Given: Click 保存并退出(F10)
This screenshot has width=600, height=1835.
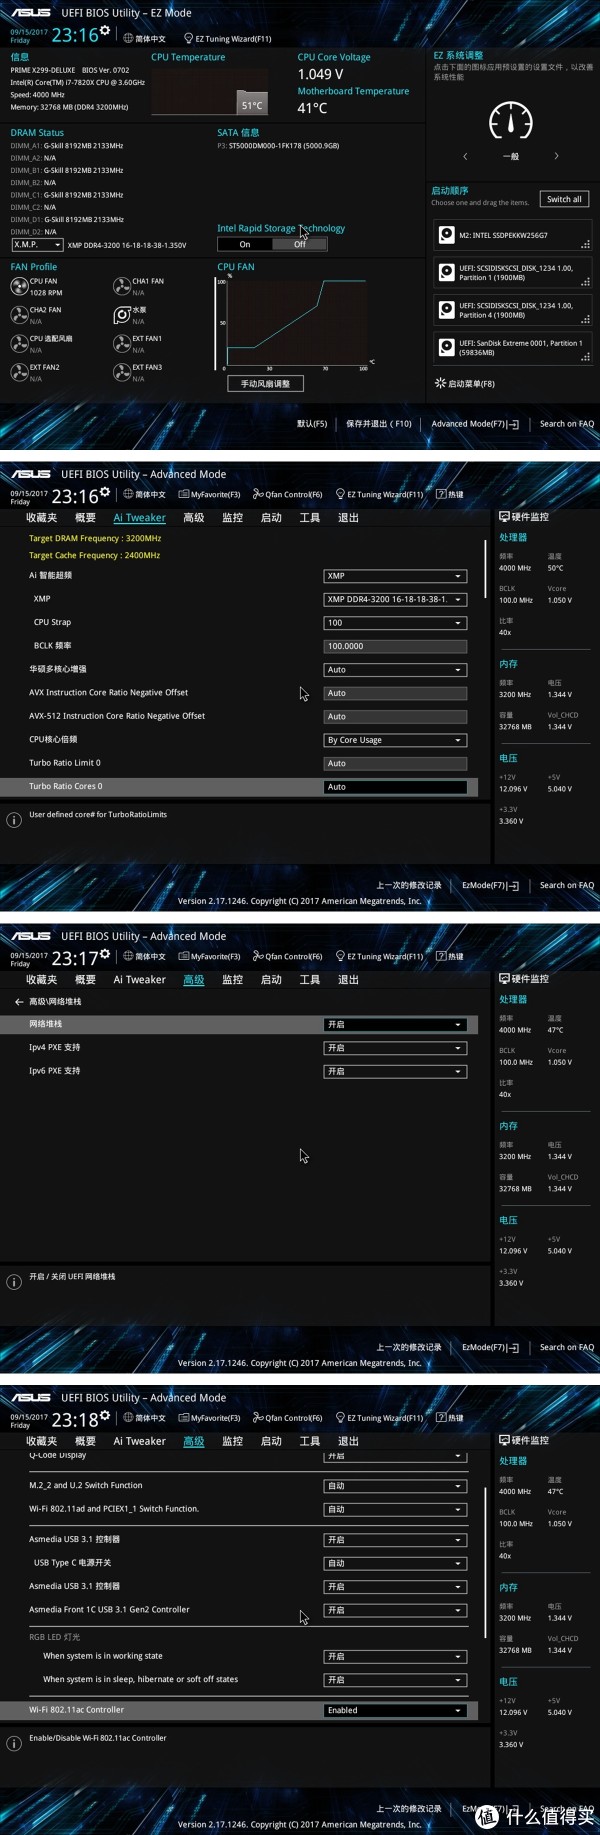Looking at the screenshot, I should (x=379, y=424).
